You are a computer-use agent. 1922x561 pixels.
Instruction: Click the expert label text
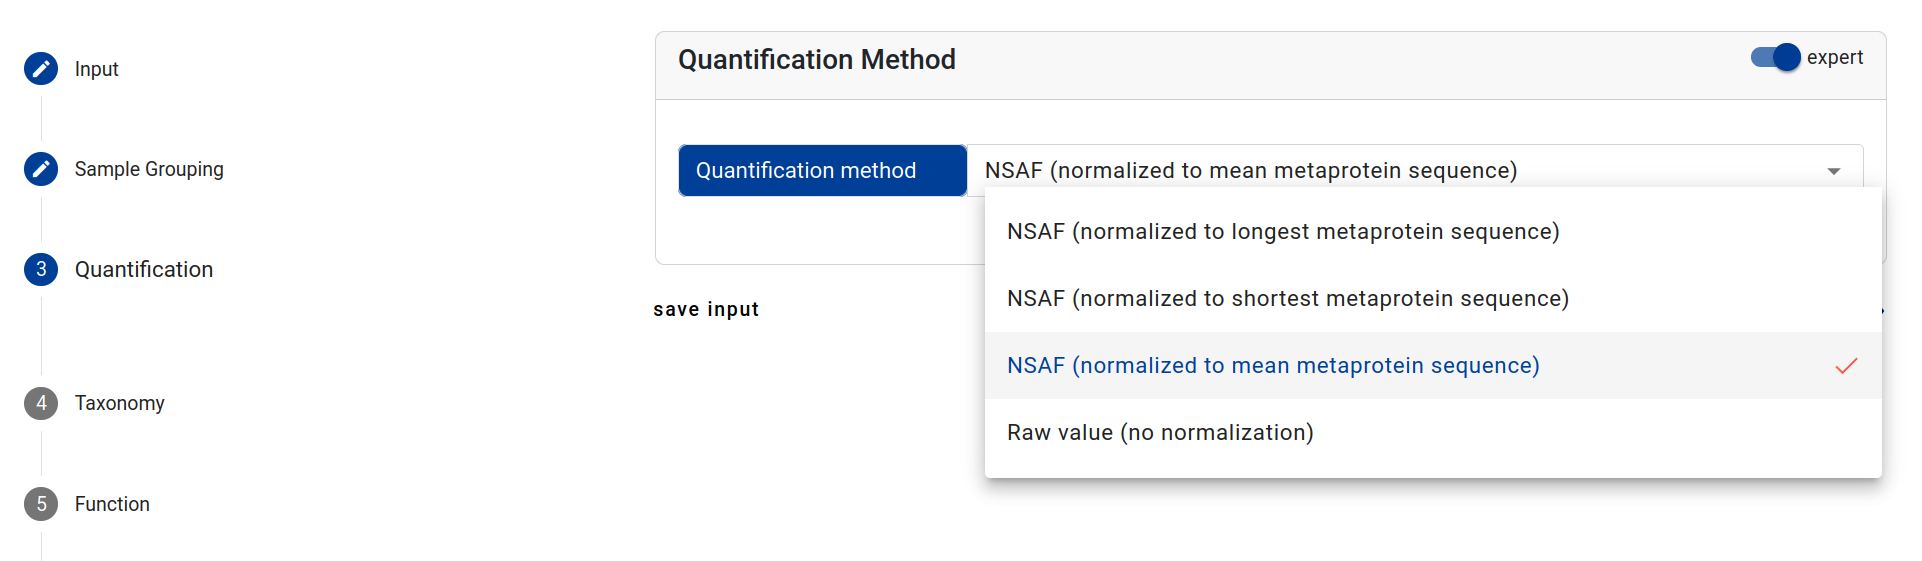click(1834, 58)
